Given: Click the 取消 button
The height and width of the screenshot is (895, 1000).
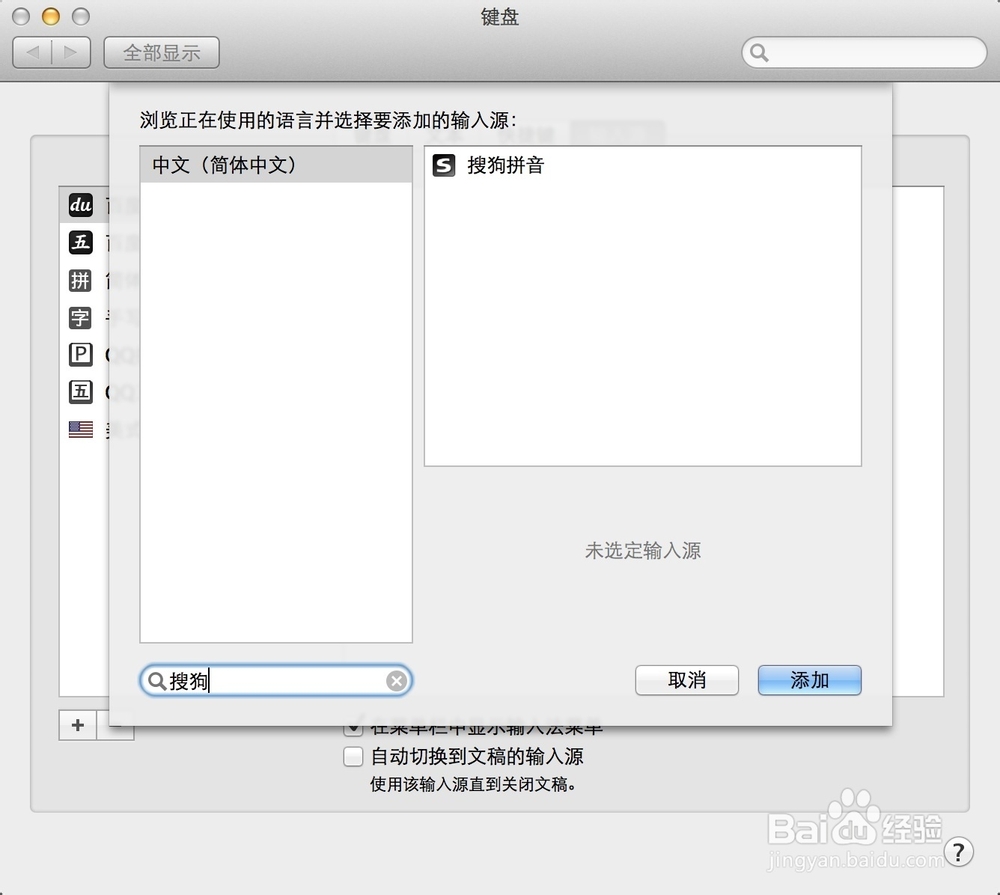Looking at the screenshot, I should [687, 680].
